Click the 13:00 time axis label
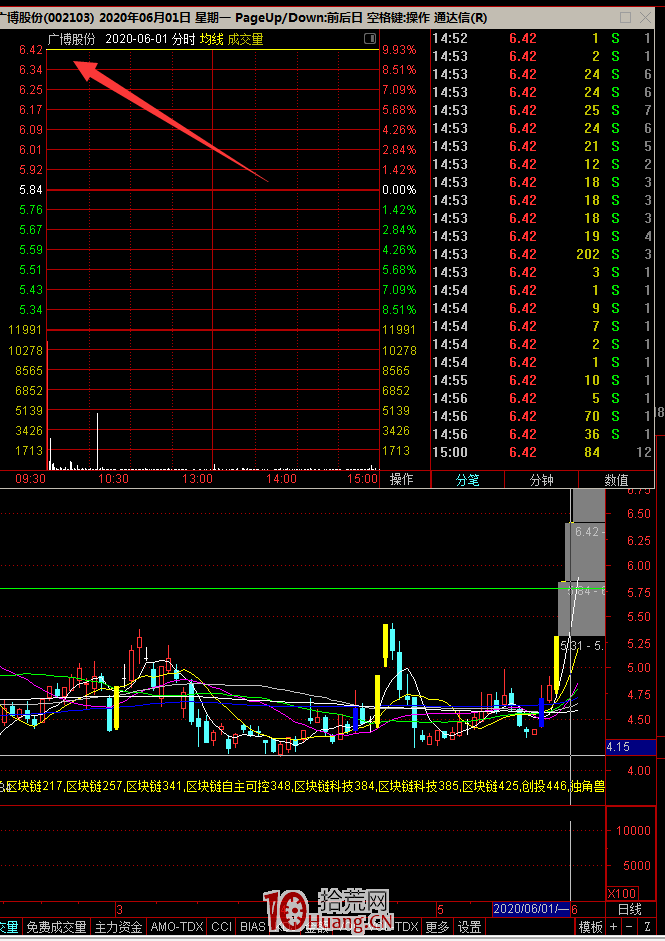 pos(197,479)
